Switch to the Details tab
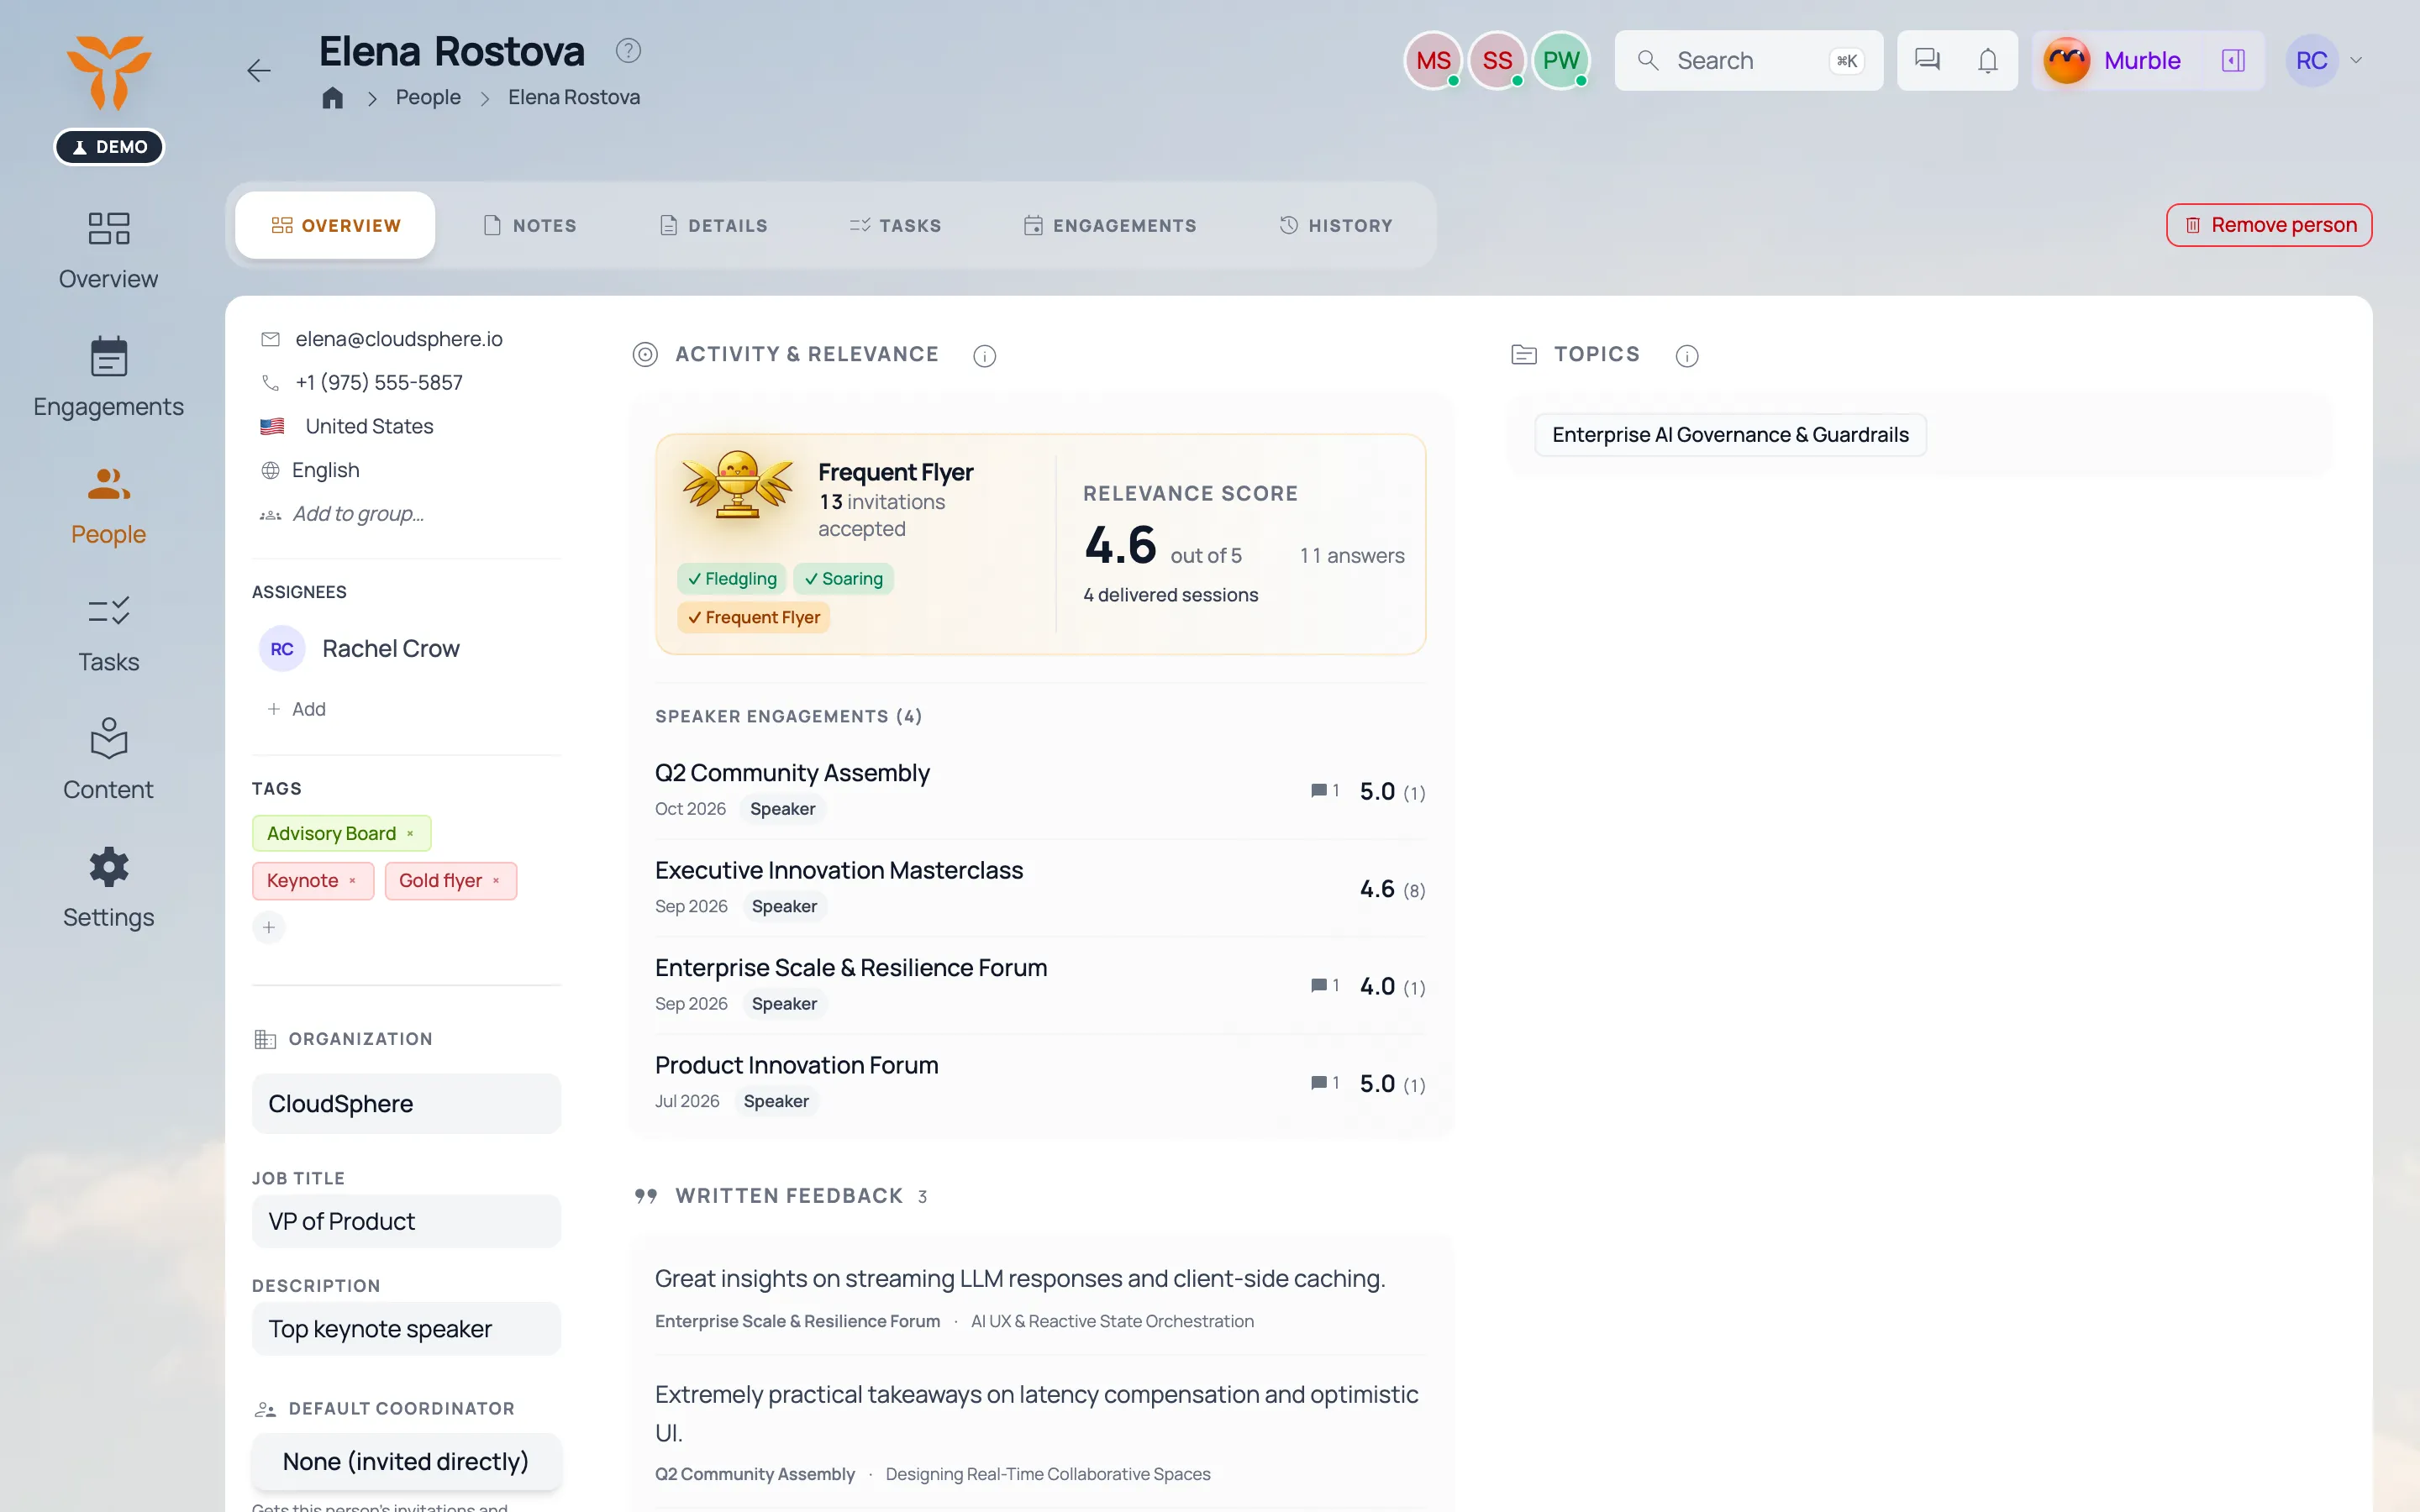The height and width of the screenshot is (1512, 2420). coord(714,225)
